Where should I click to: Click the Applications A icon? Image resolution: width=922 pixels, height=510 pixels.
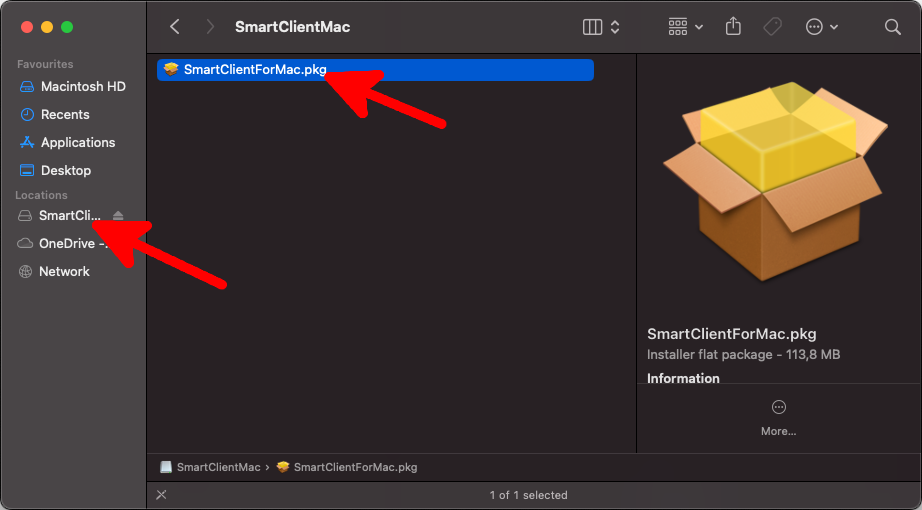(27, 142)
